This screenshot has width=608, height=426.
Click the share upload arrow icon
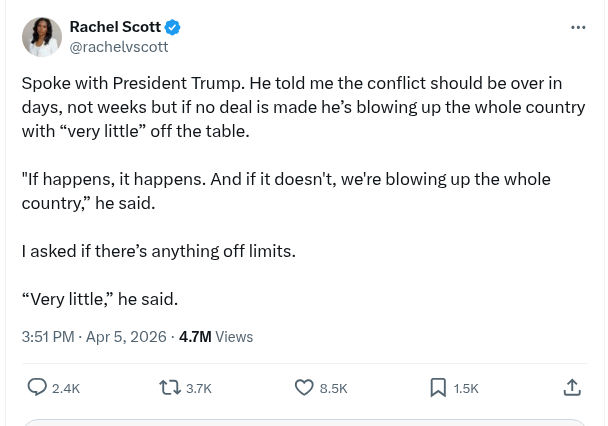pos(572,387)
